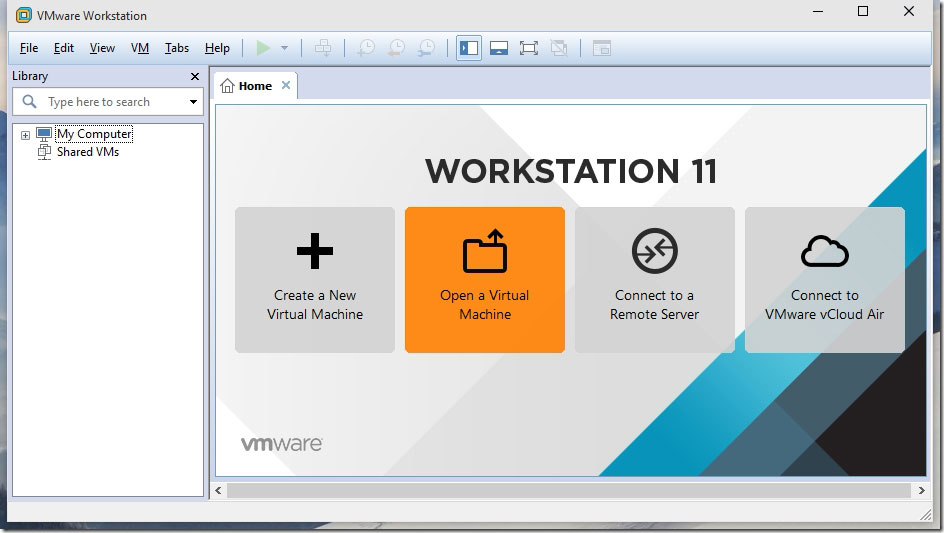Close the Library panel
The height and width of the screenshot is (533, 944).
194,76
